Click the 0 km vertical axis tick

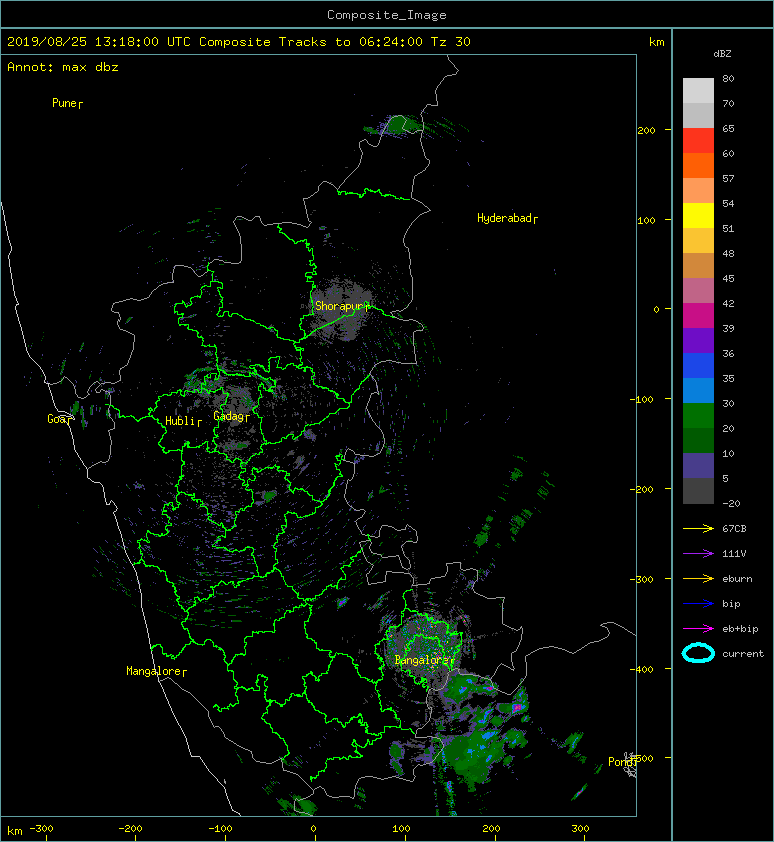(656, 309)
